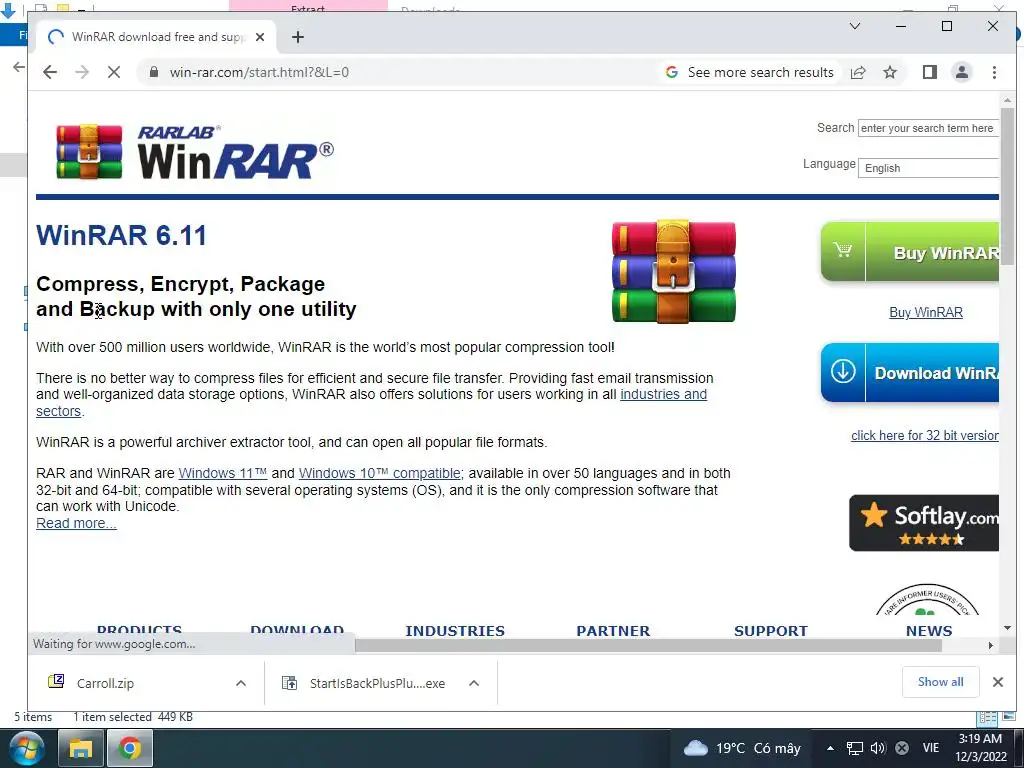Open the 'Windows 10 compatible' link

coord(381,473)
